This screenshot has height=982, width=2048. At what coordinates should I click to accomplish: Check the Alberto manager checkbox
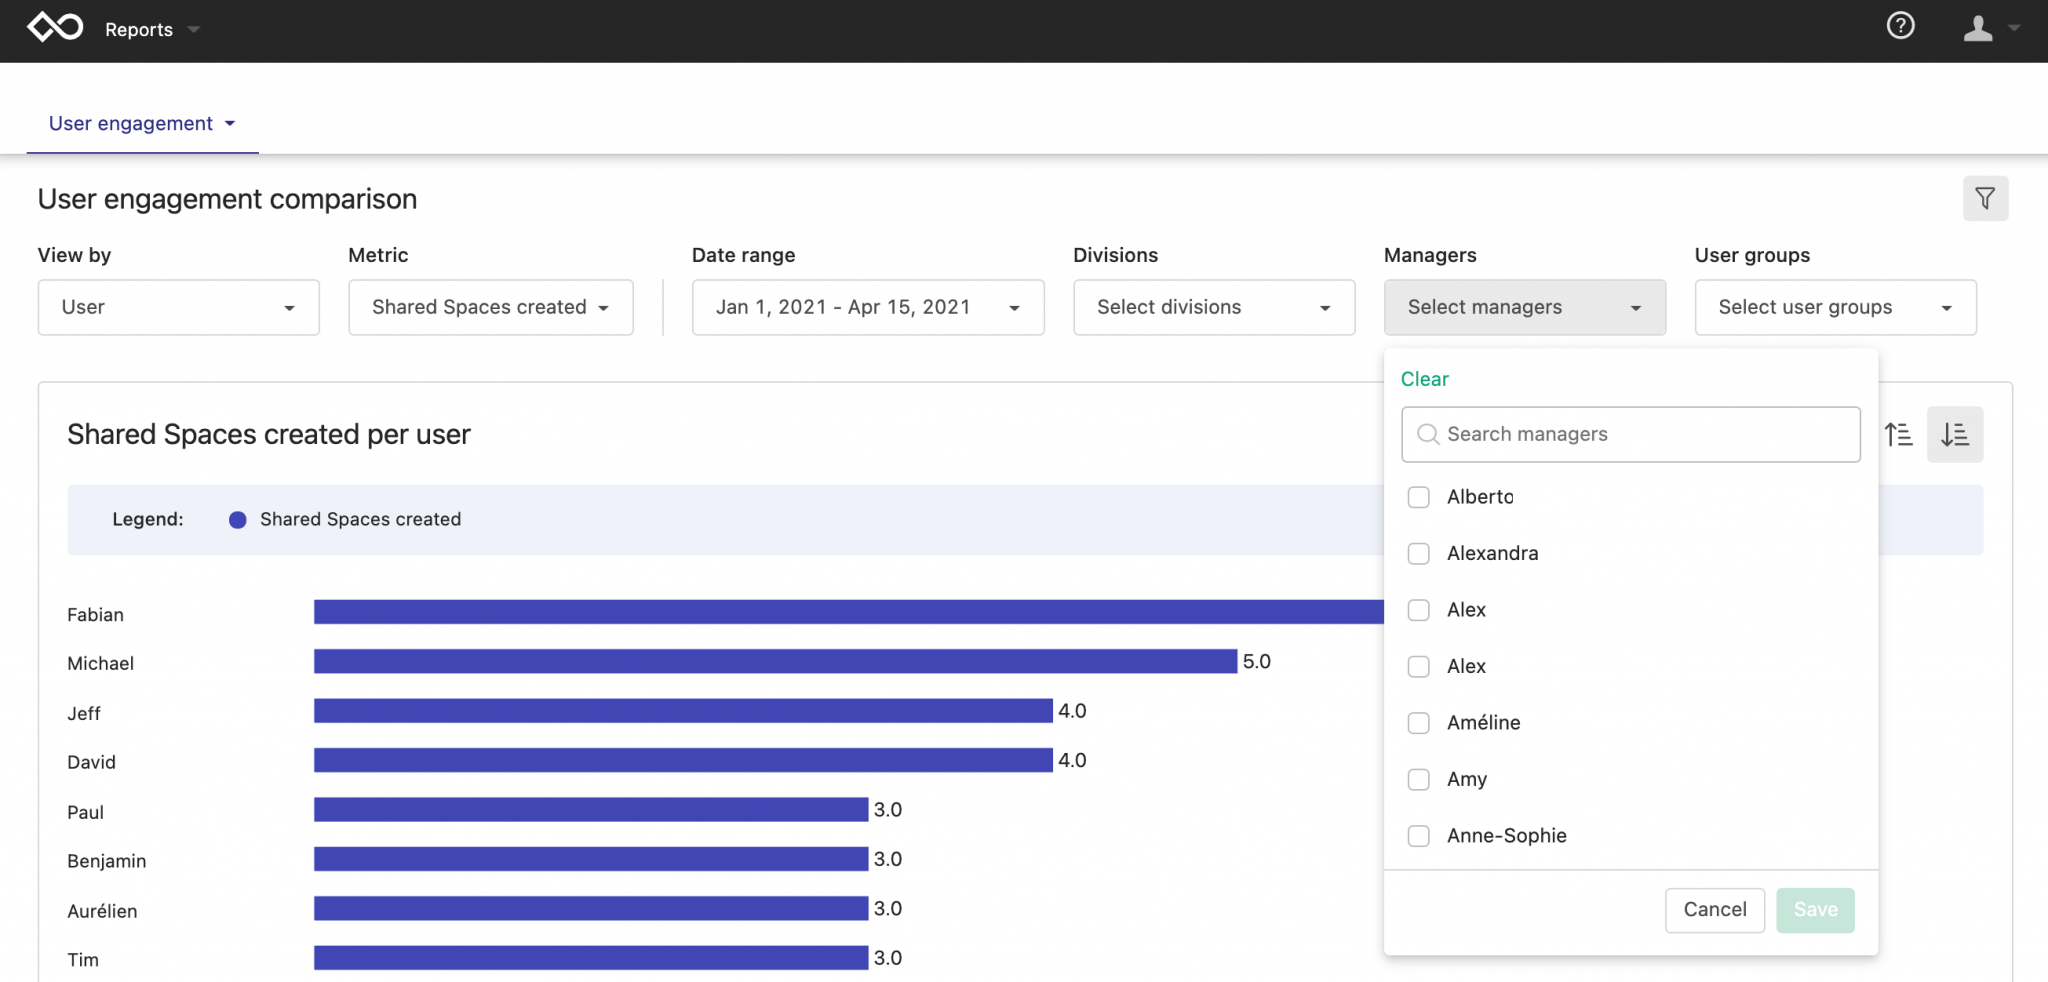coord(1419,496)
